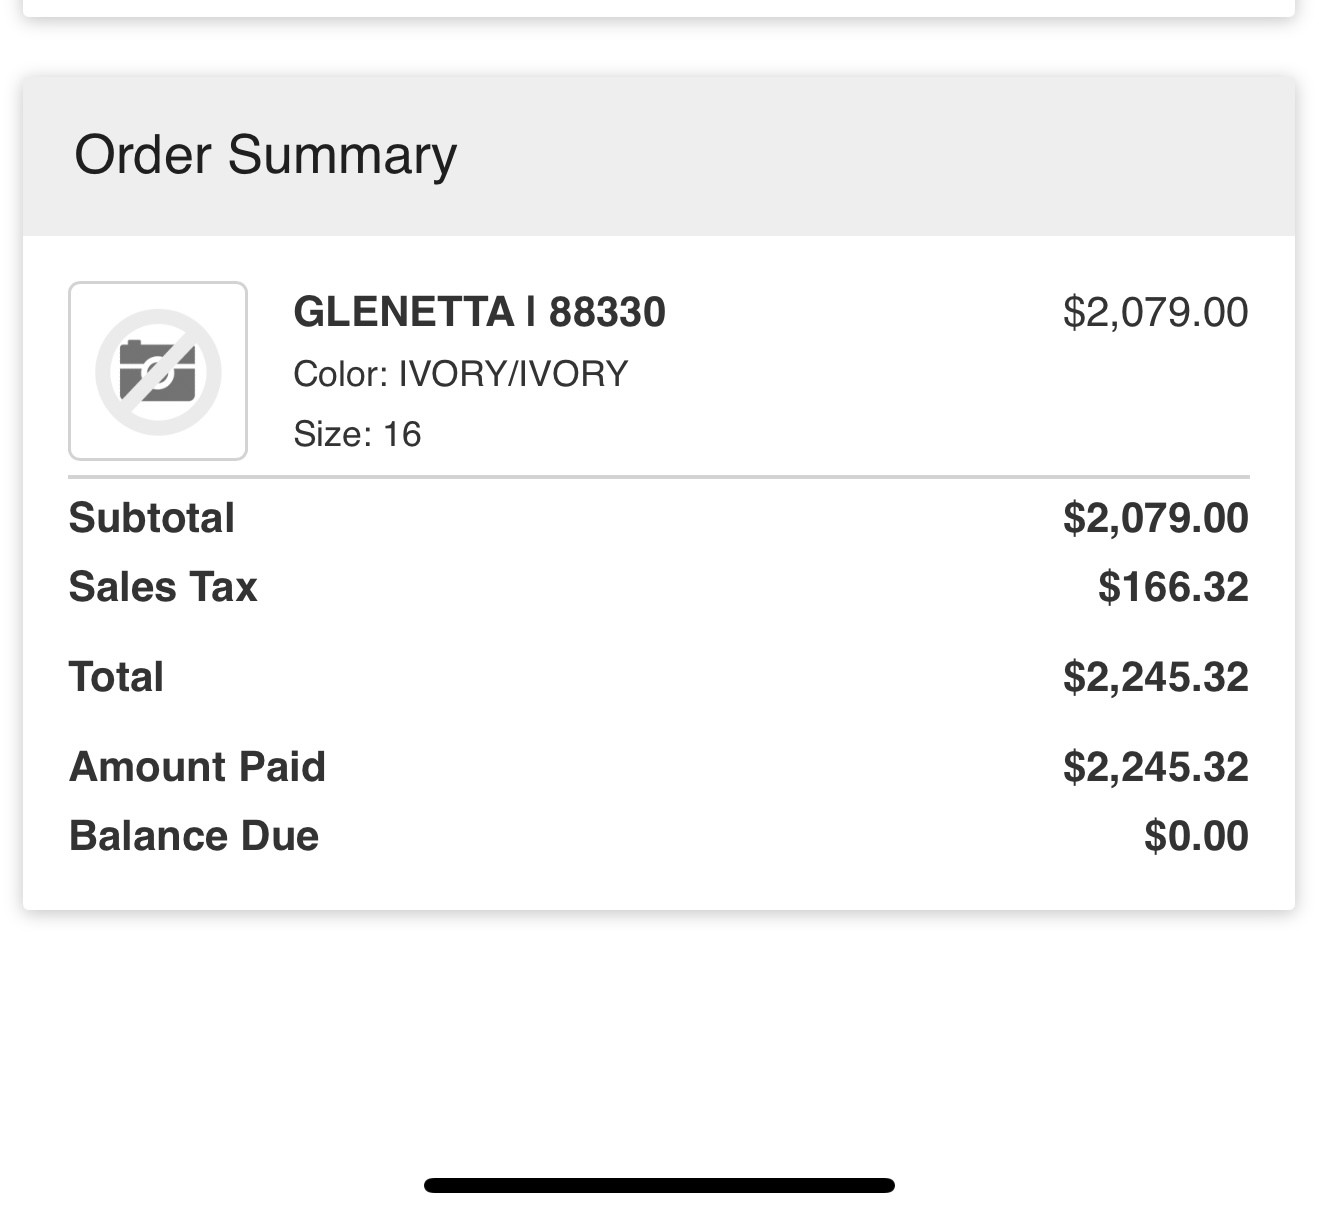Tap the Total value $2,245.32
This screenshot has height=1217, width=1319.
[1155, 677]
